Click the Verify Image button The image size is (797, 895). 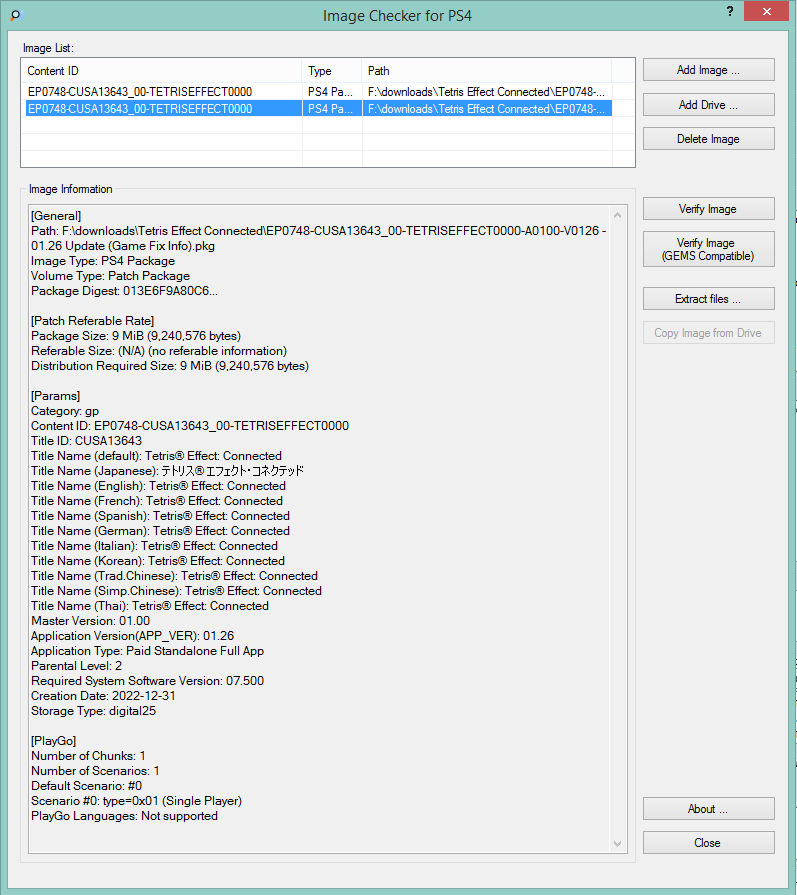click(x=709, y=209)
